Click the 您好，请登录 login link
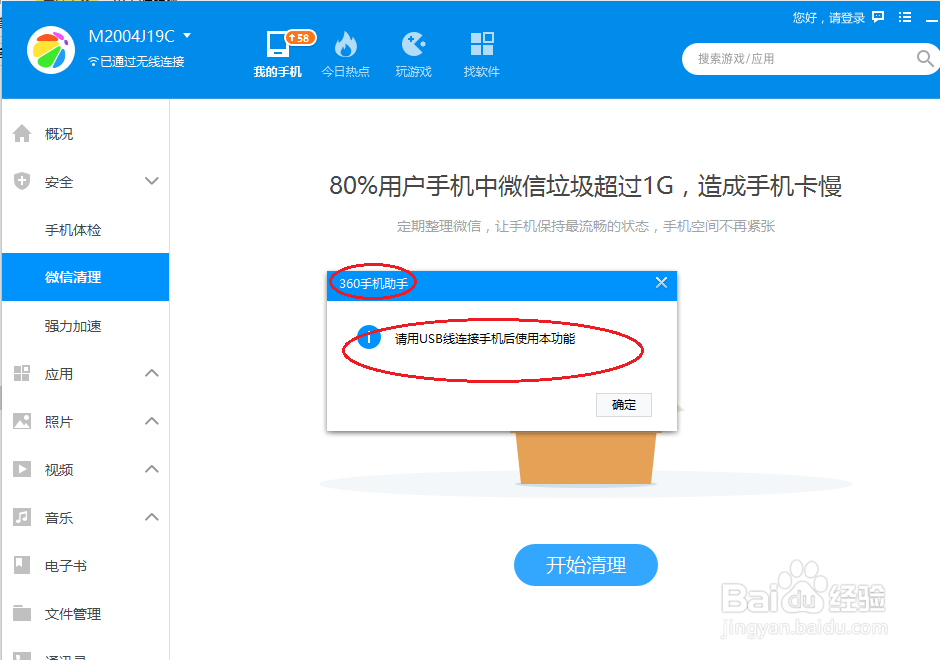This screenshot has height=660, width=940. tap(828, 17)
